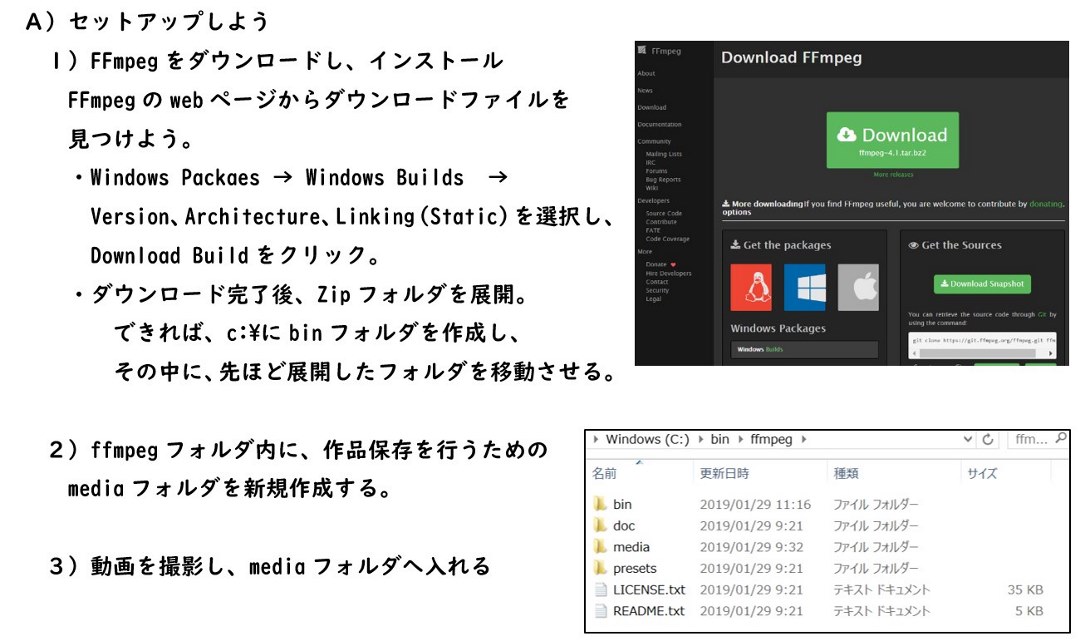Viewport: 1080px width, 641px height.
Task: Click the green Download button for ffmpeg-4.1.tar.bz2
Action: pos(891,138)
